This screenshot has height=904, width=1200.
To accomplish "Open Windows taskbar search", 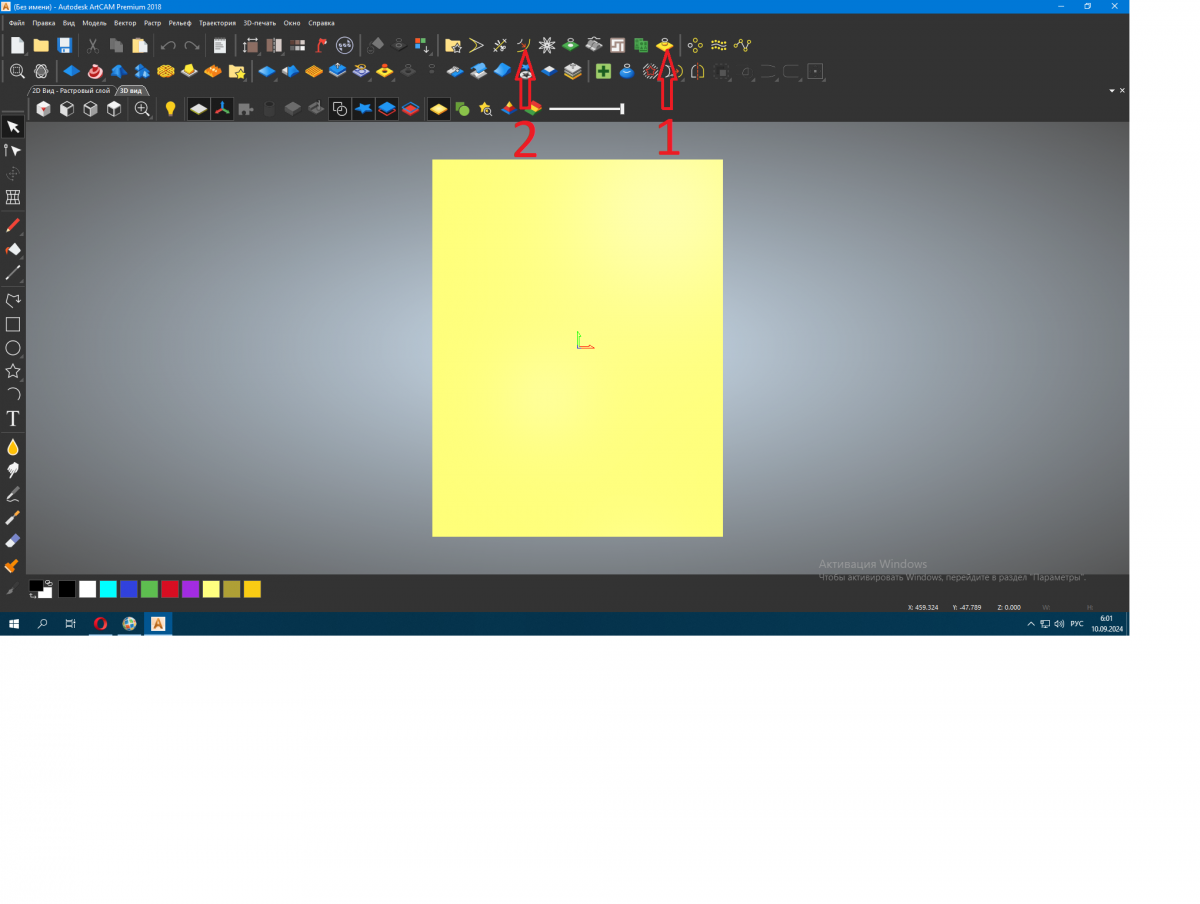I will click(x=42, y=624).
